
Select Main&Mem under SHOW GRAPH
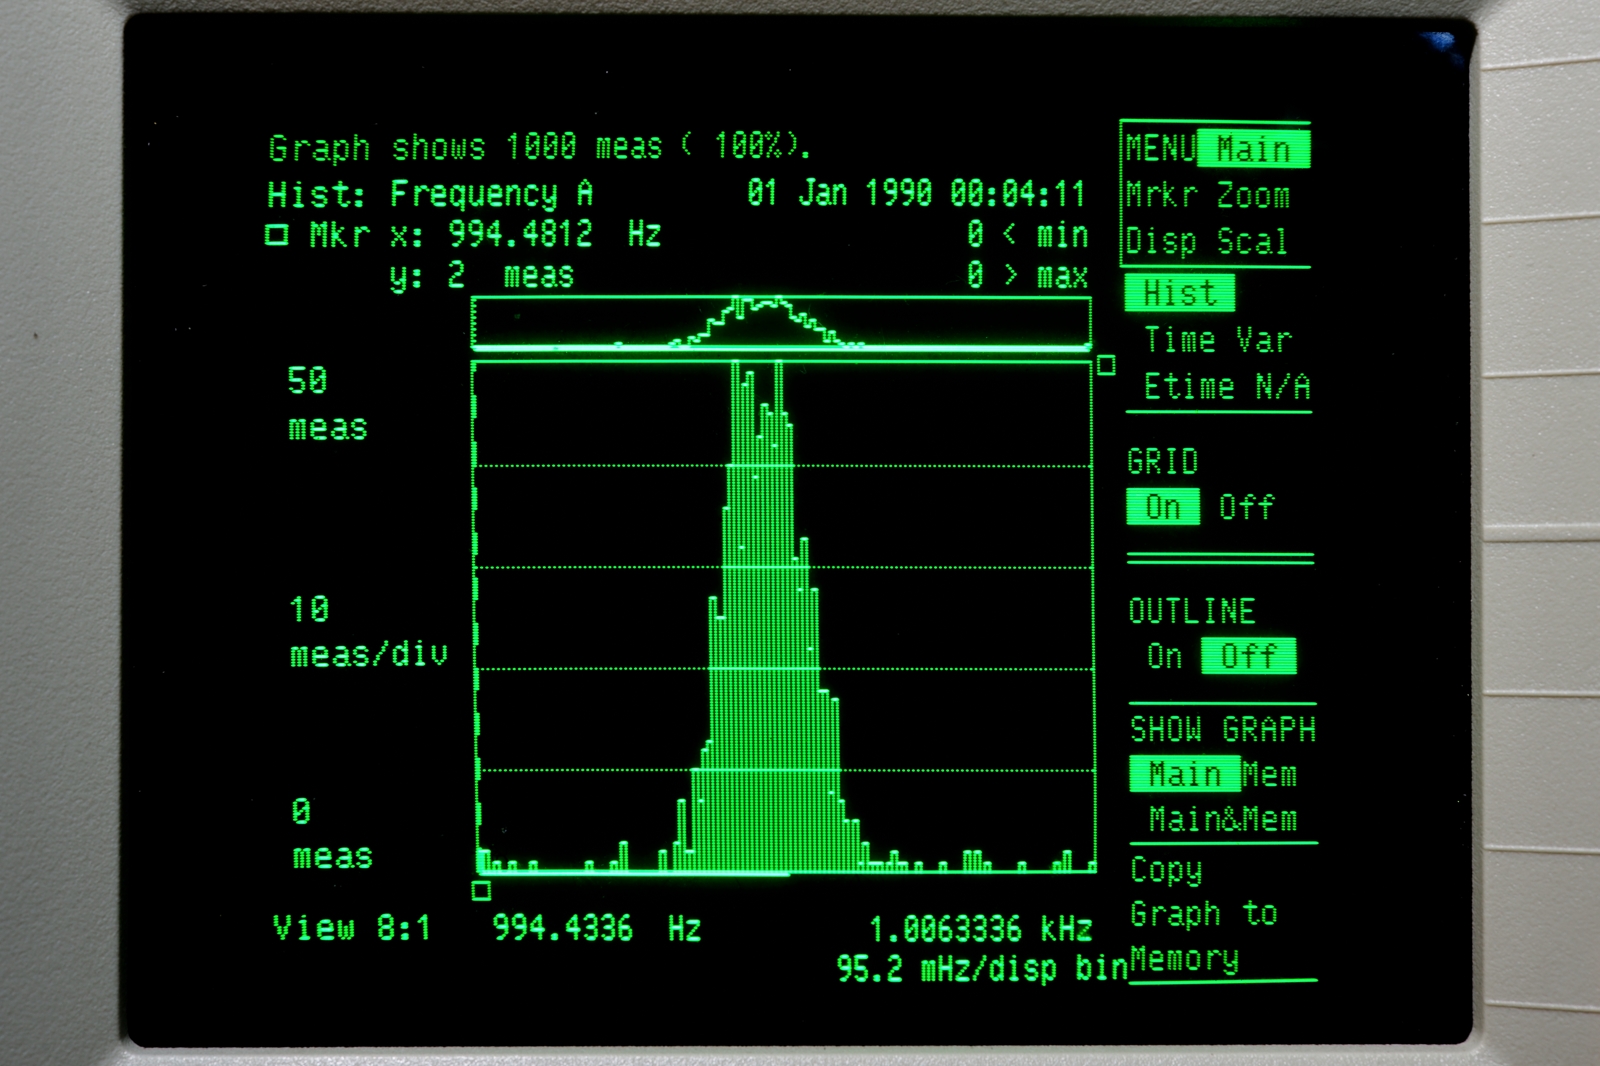pyautogui.click(x=1222, y=820)
